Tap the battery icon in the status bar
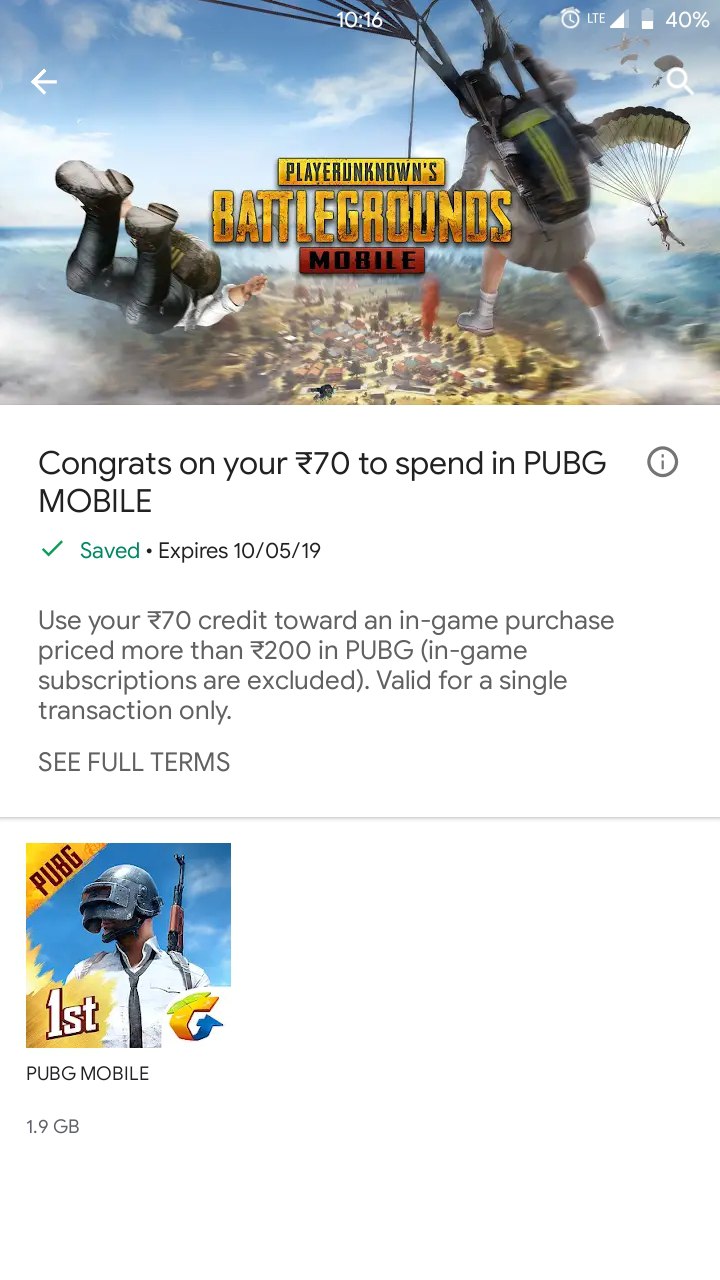Viewport: 720px width, 1280px height. pyautogui.click(x=647, y=19)
